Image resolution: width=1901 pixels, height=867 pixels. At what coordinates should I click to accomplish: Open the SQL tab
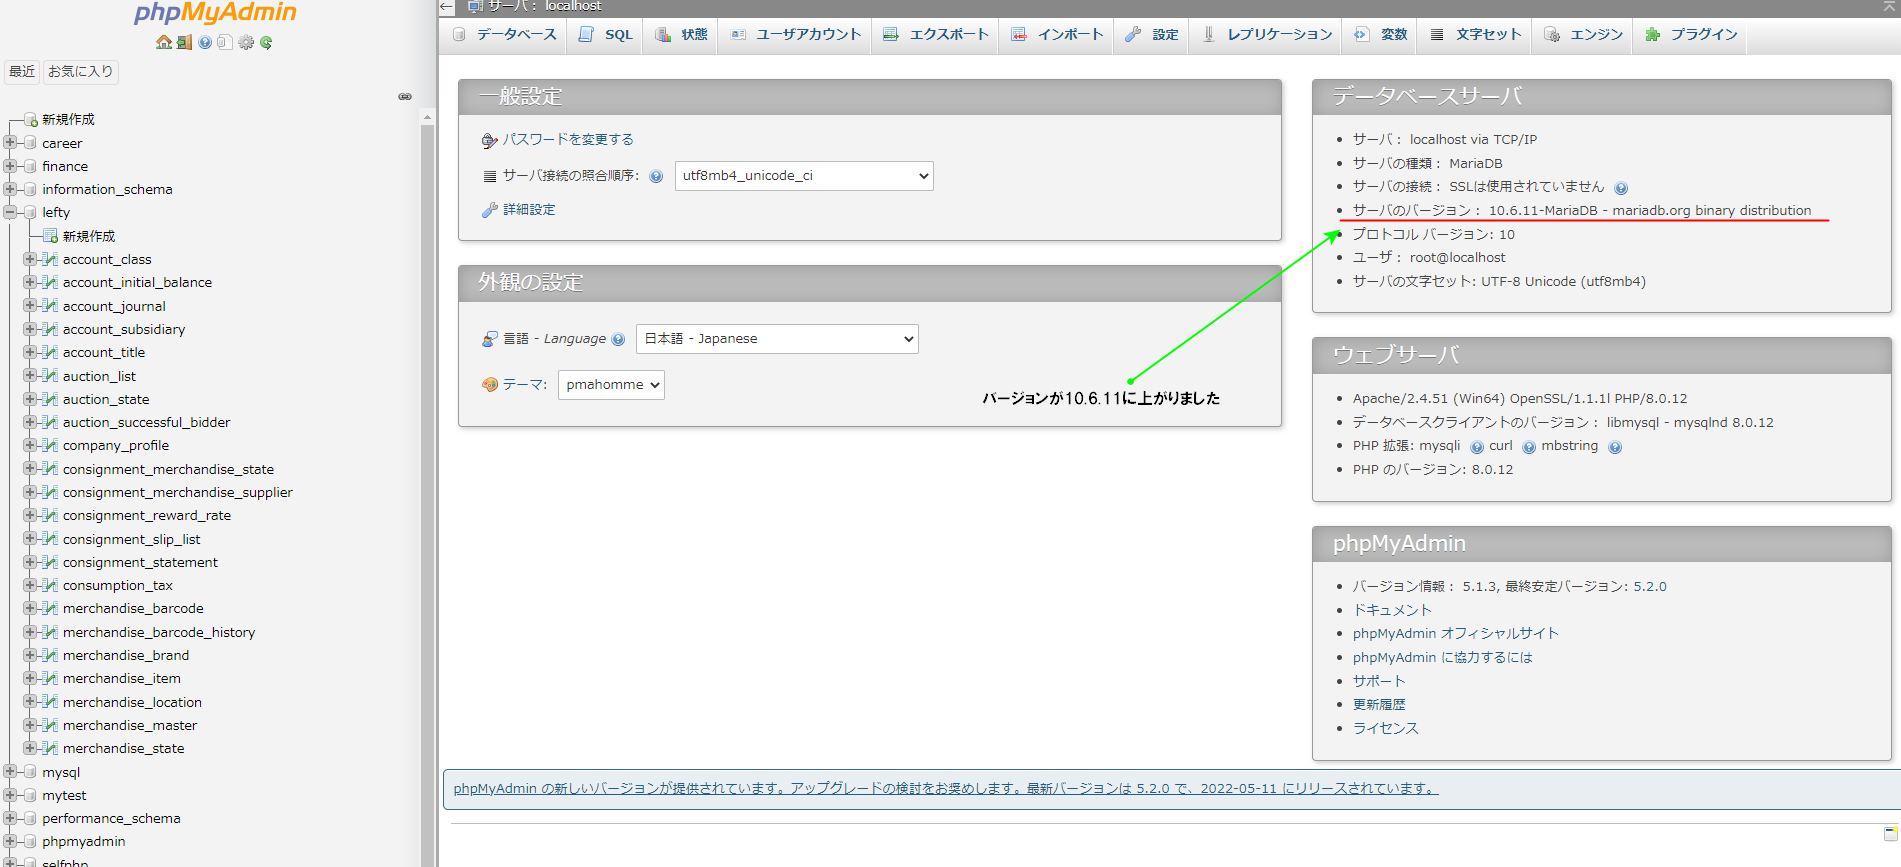[x=606, y=35]
